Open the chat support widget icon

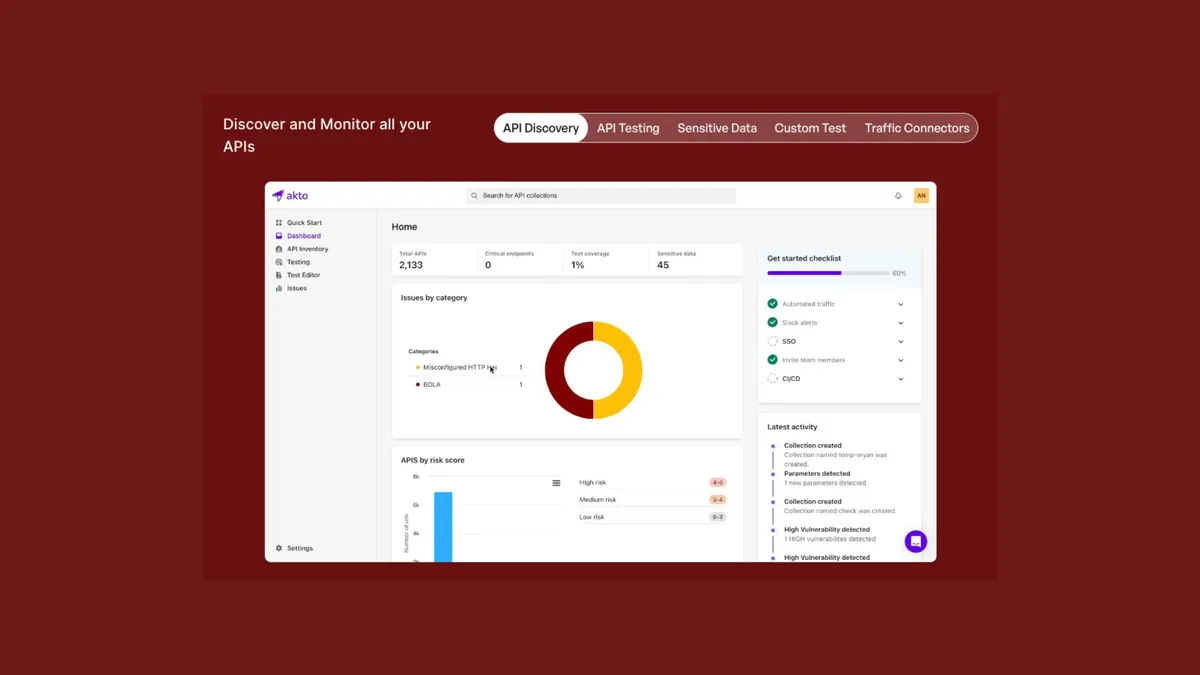coord(916,541)
